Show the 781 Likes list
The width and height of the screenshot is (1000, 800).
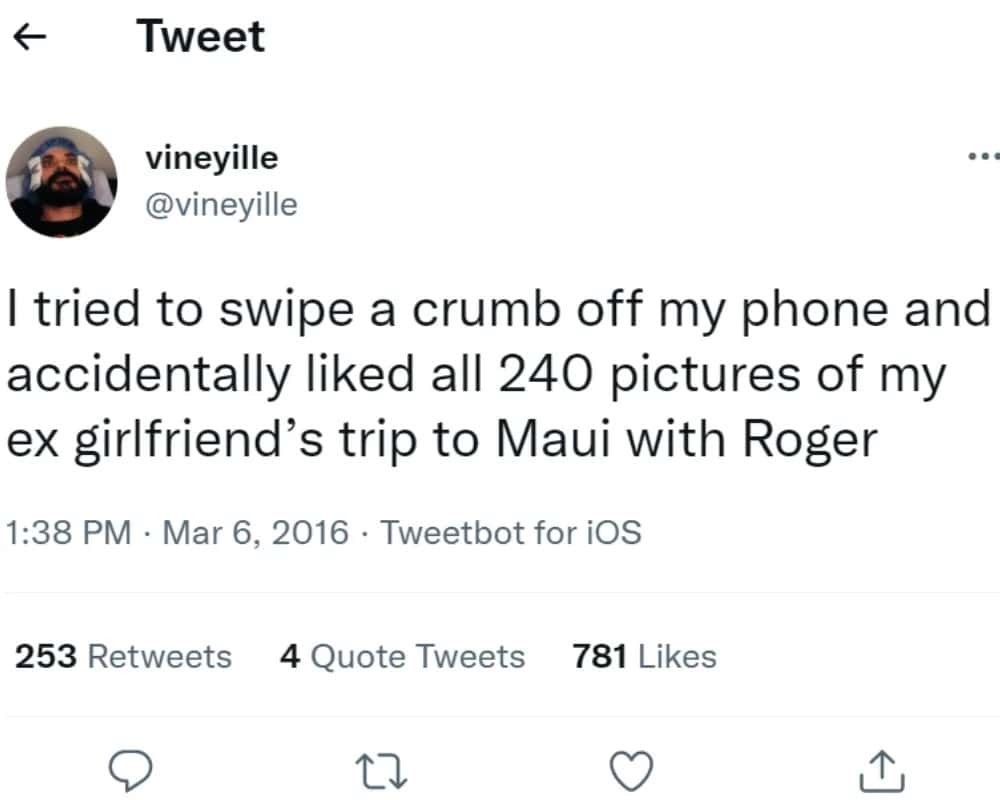644,657
